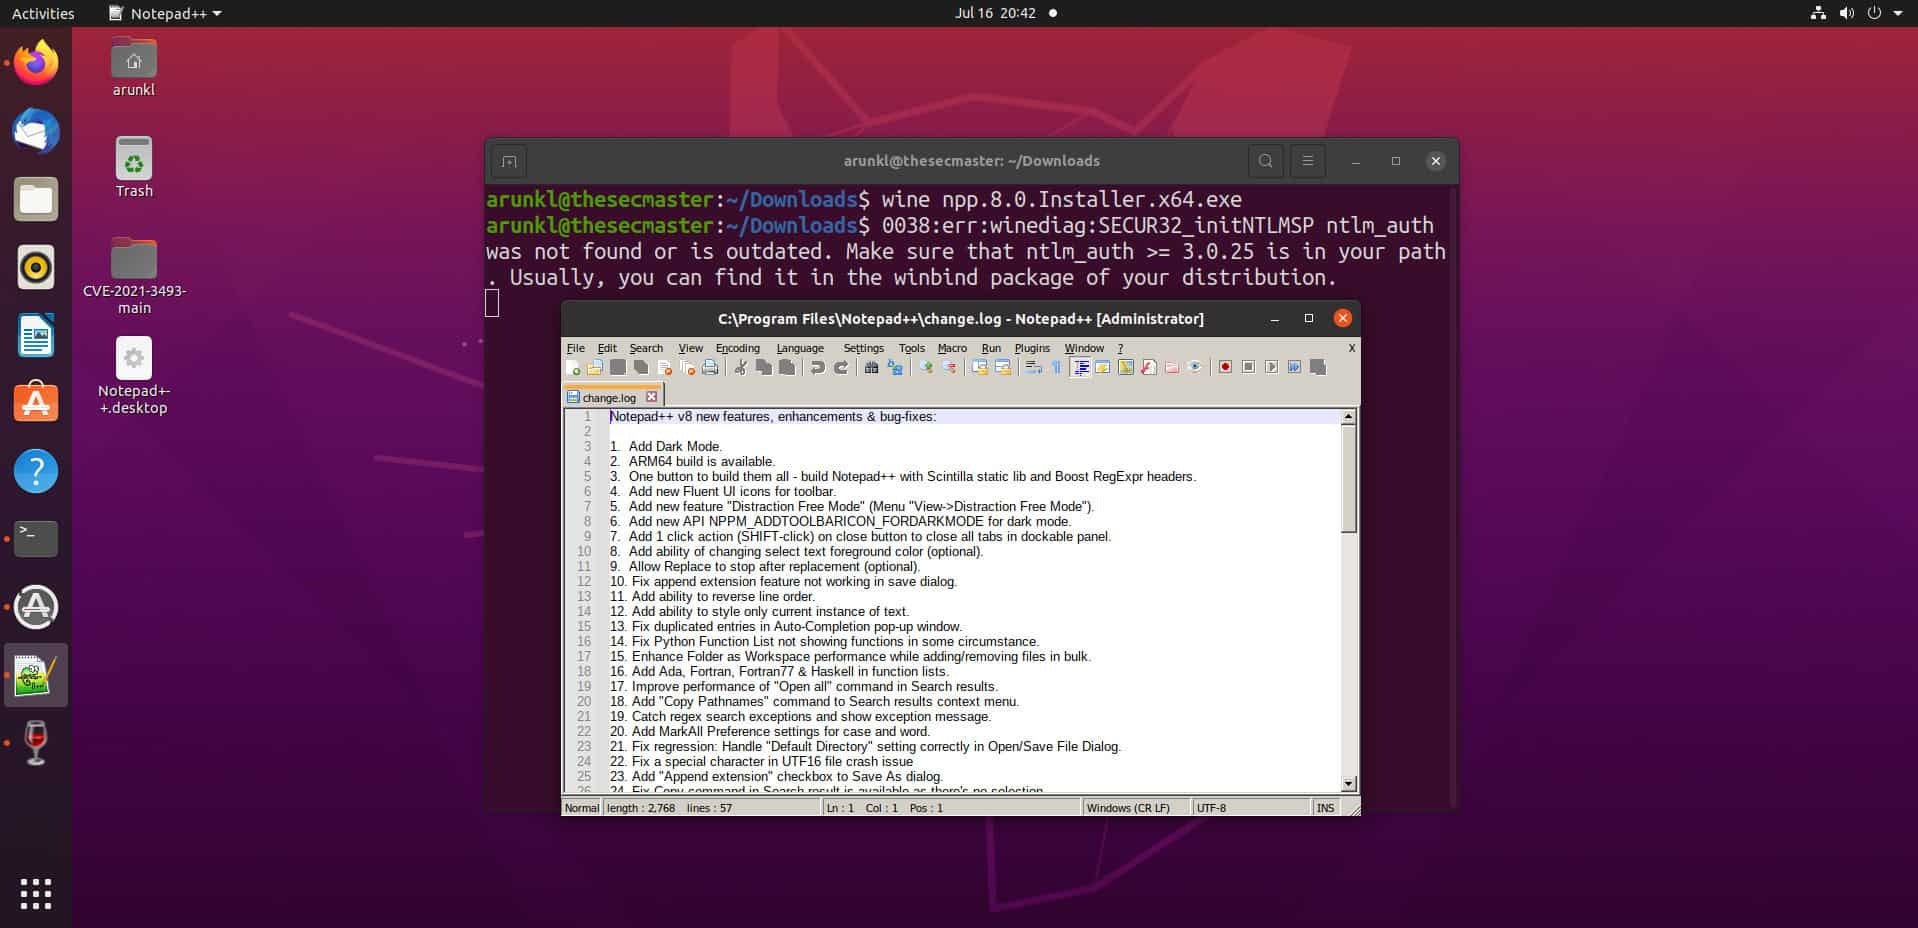Open the Window menu
Viewport: 1918px width, 928px height.
point(1084,348)
